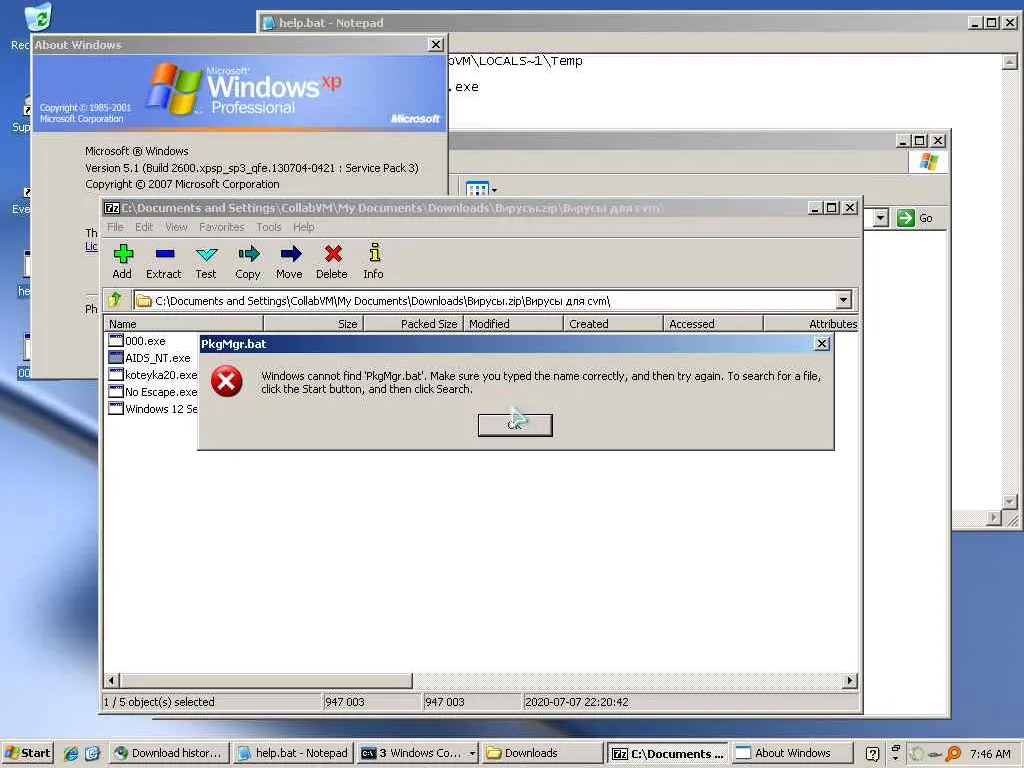Open the Edit menu in 7-Zip
The height and width of the screenshot is (768, 1024).
144,227
